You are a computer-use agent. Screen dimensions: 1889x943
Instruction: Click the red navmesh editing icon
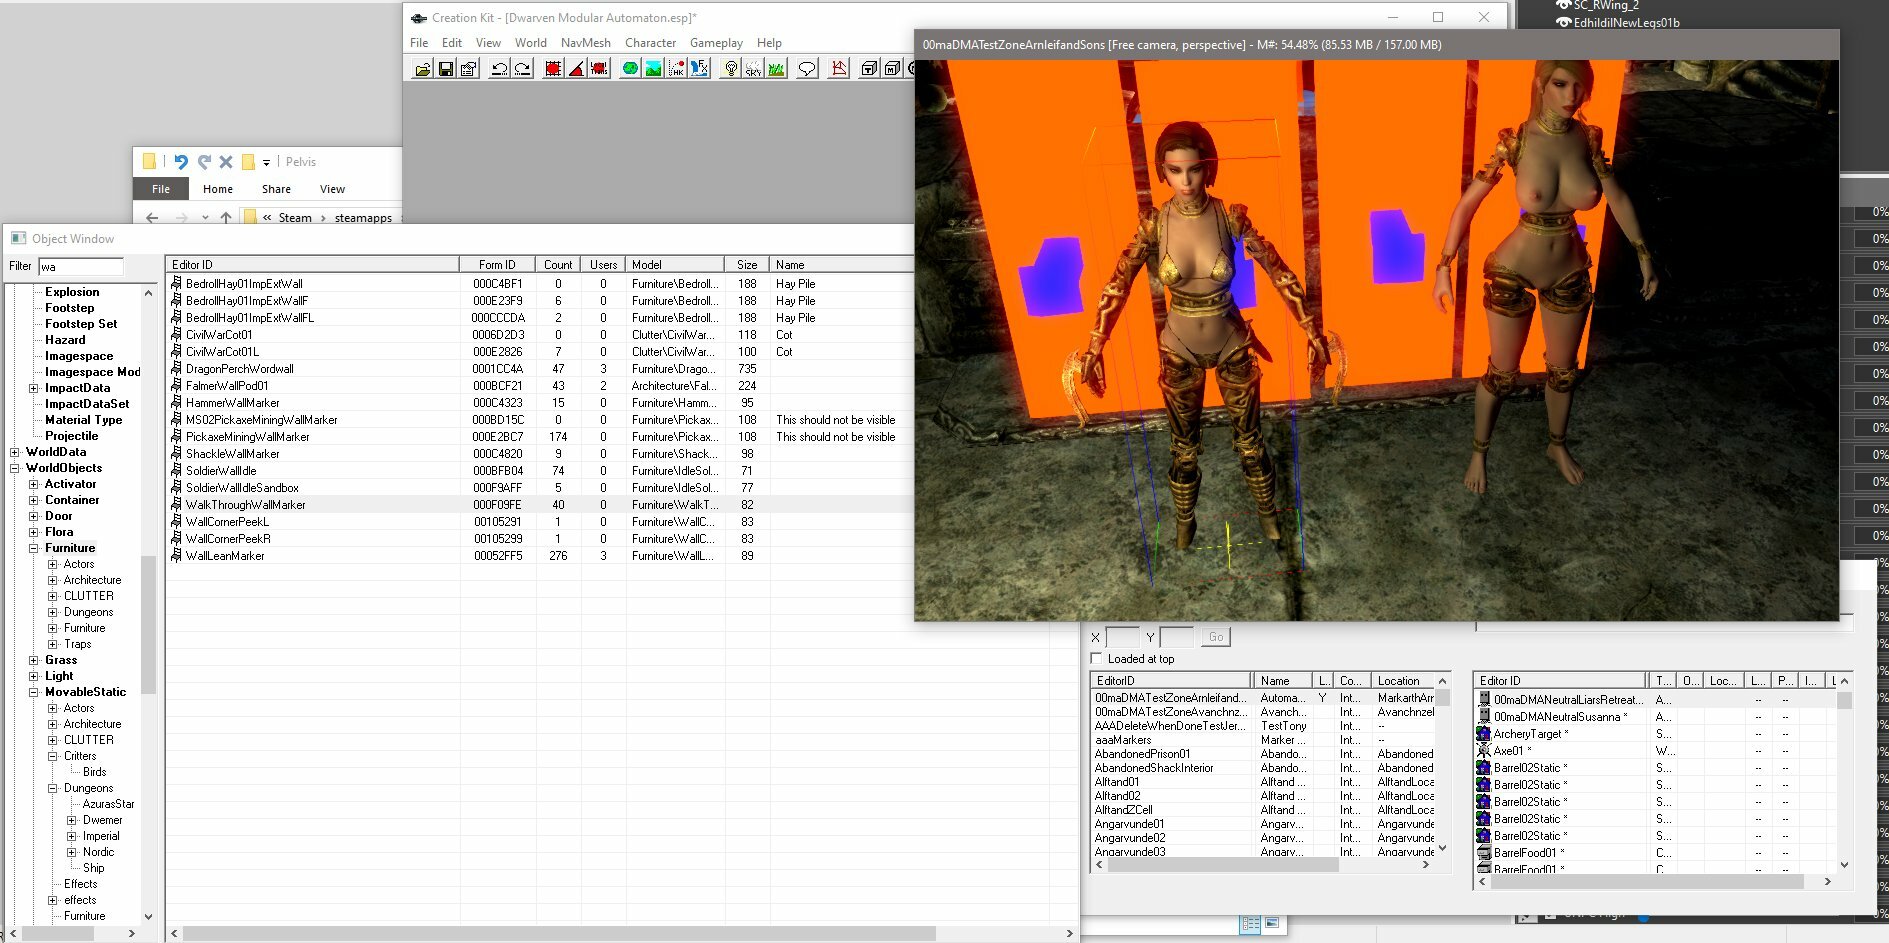[x=839, y=68]
